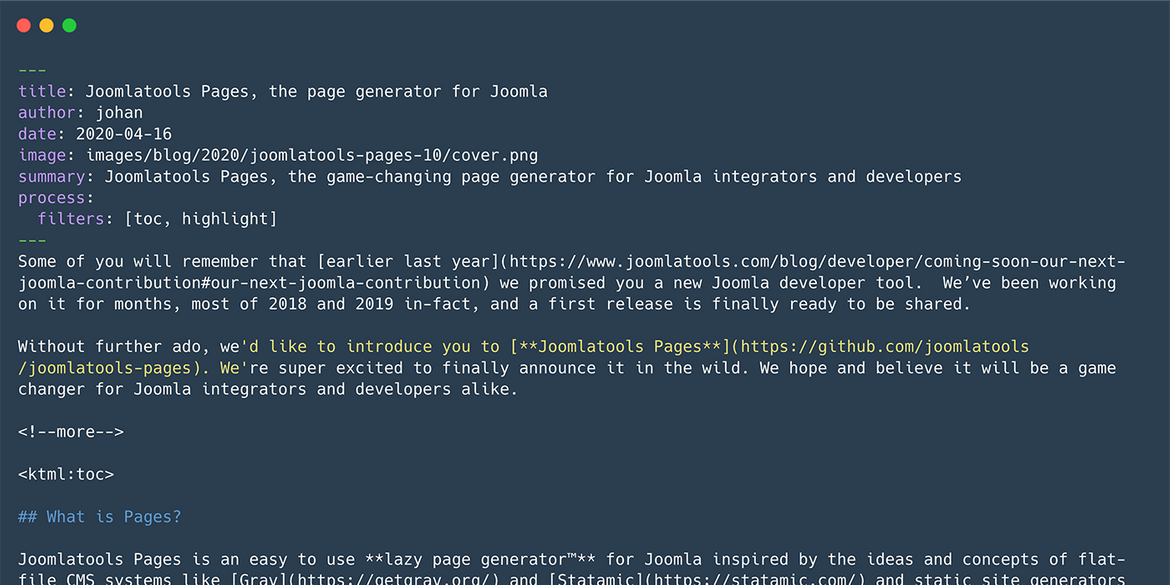Click the cover.png image path
The width and height of the screenshot is (1170, 585).
(x=312, y=155)
